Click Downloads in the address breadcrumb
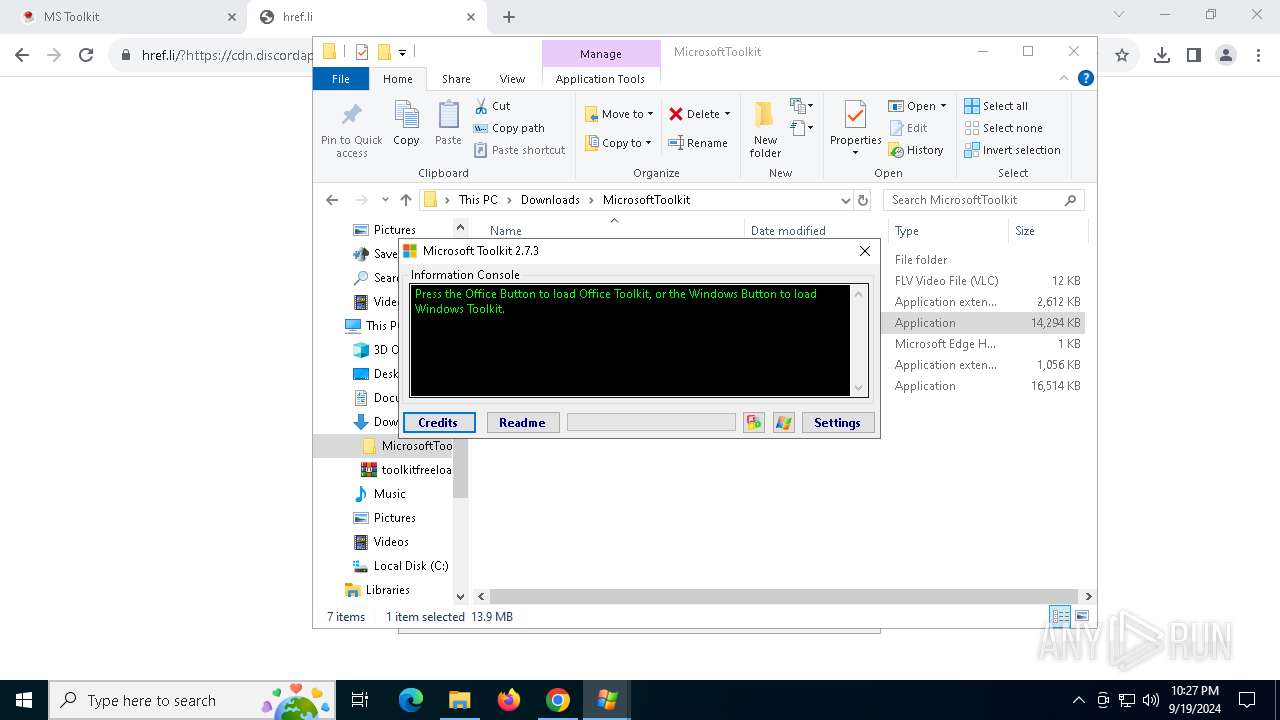Screen dimensions: 1280x720 [550, 200]
